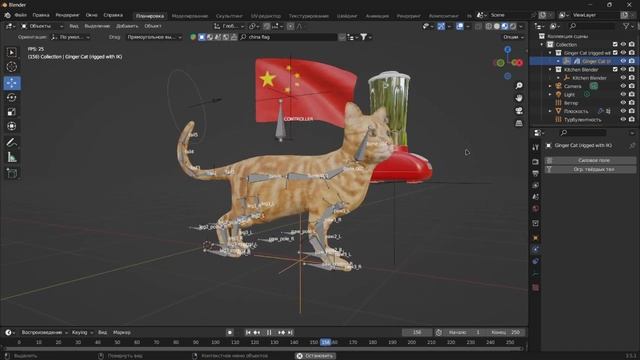The height and width of the screenshot is (360, 640).
Task: Open the orientation По умол... dropdown
Action: pyautogui.click(x=70, y=37)
